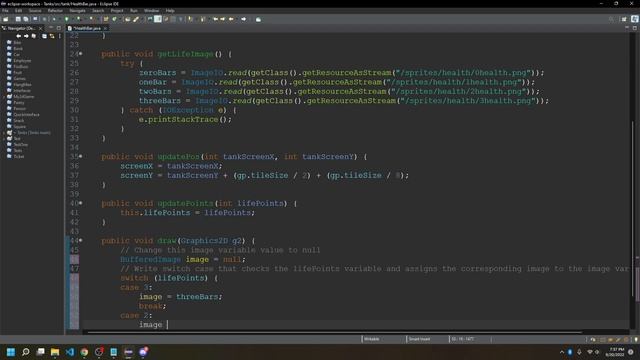Show hidden system tray icons chevron
640x360 pixels.
[562, 352]
